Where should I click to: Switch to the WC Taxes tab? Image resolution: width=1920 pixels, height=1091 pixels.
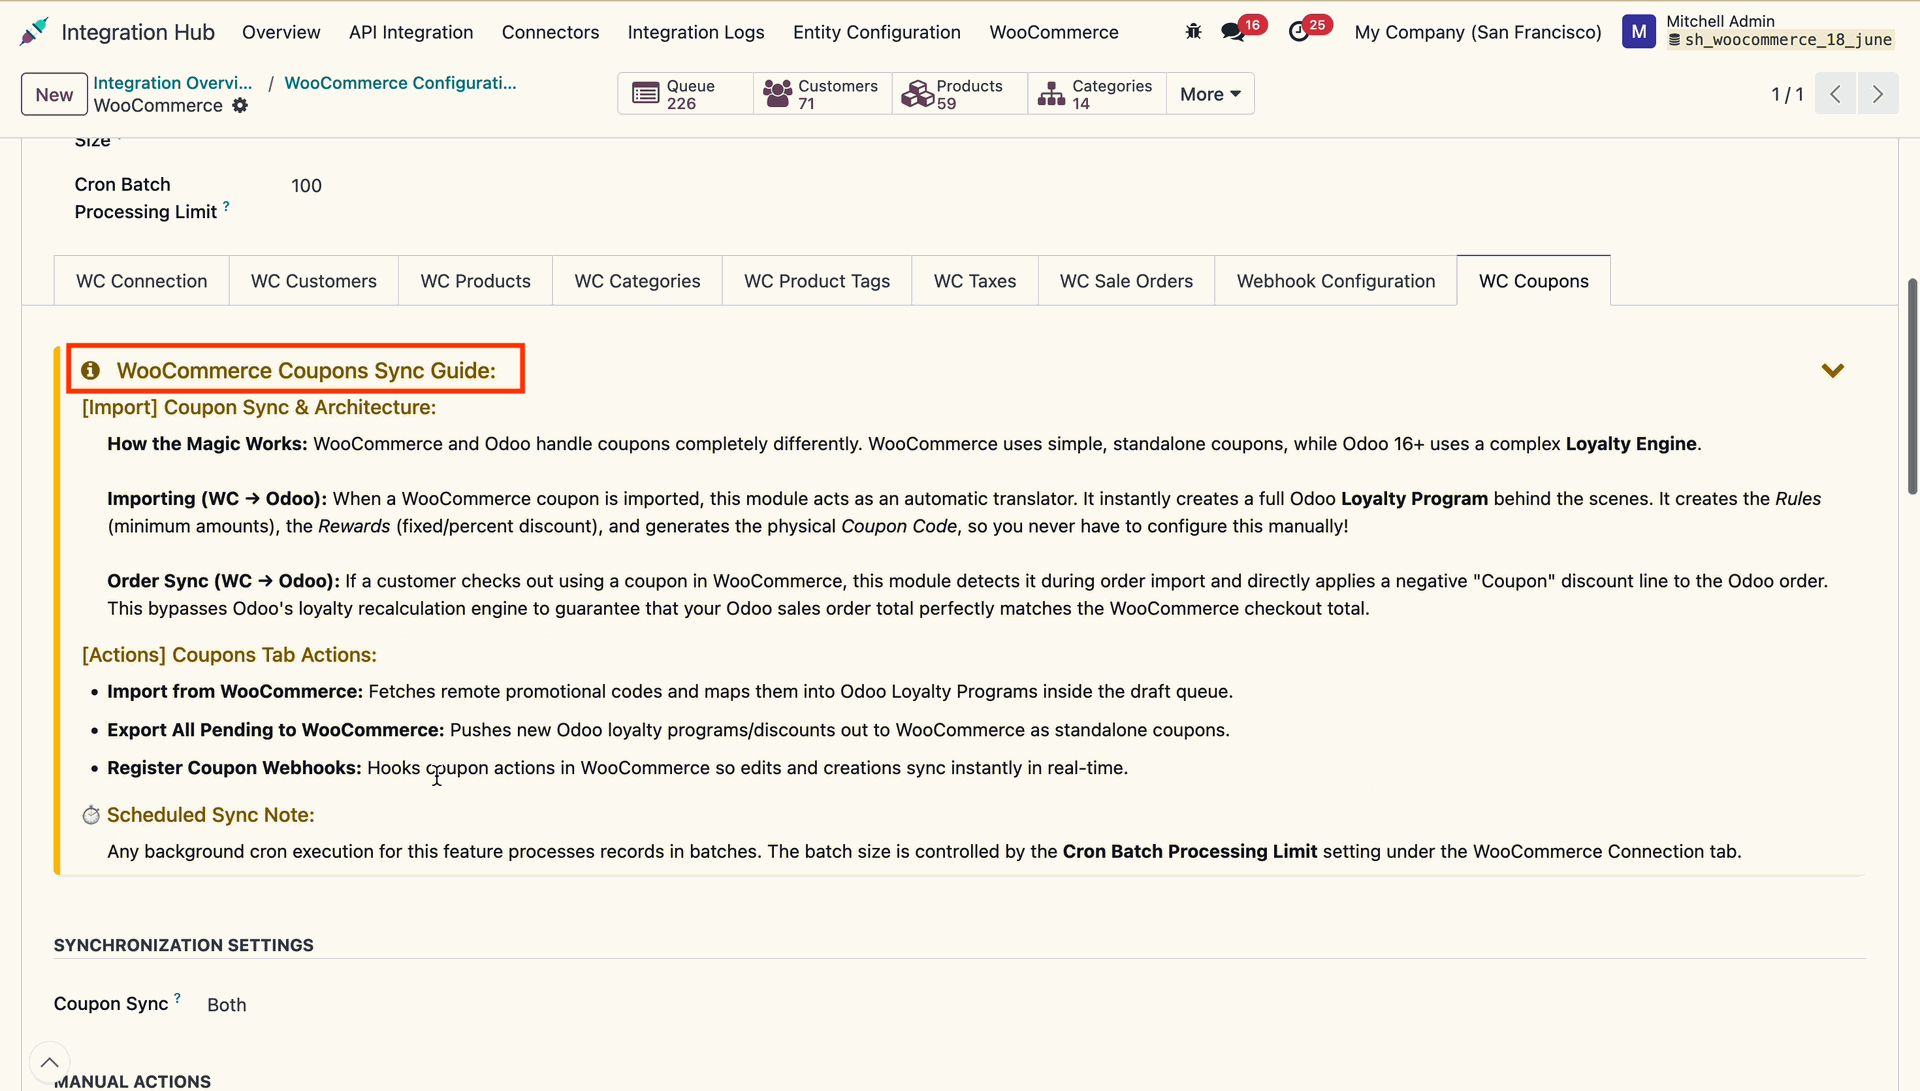click(975, 281)
